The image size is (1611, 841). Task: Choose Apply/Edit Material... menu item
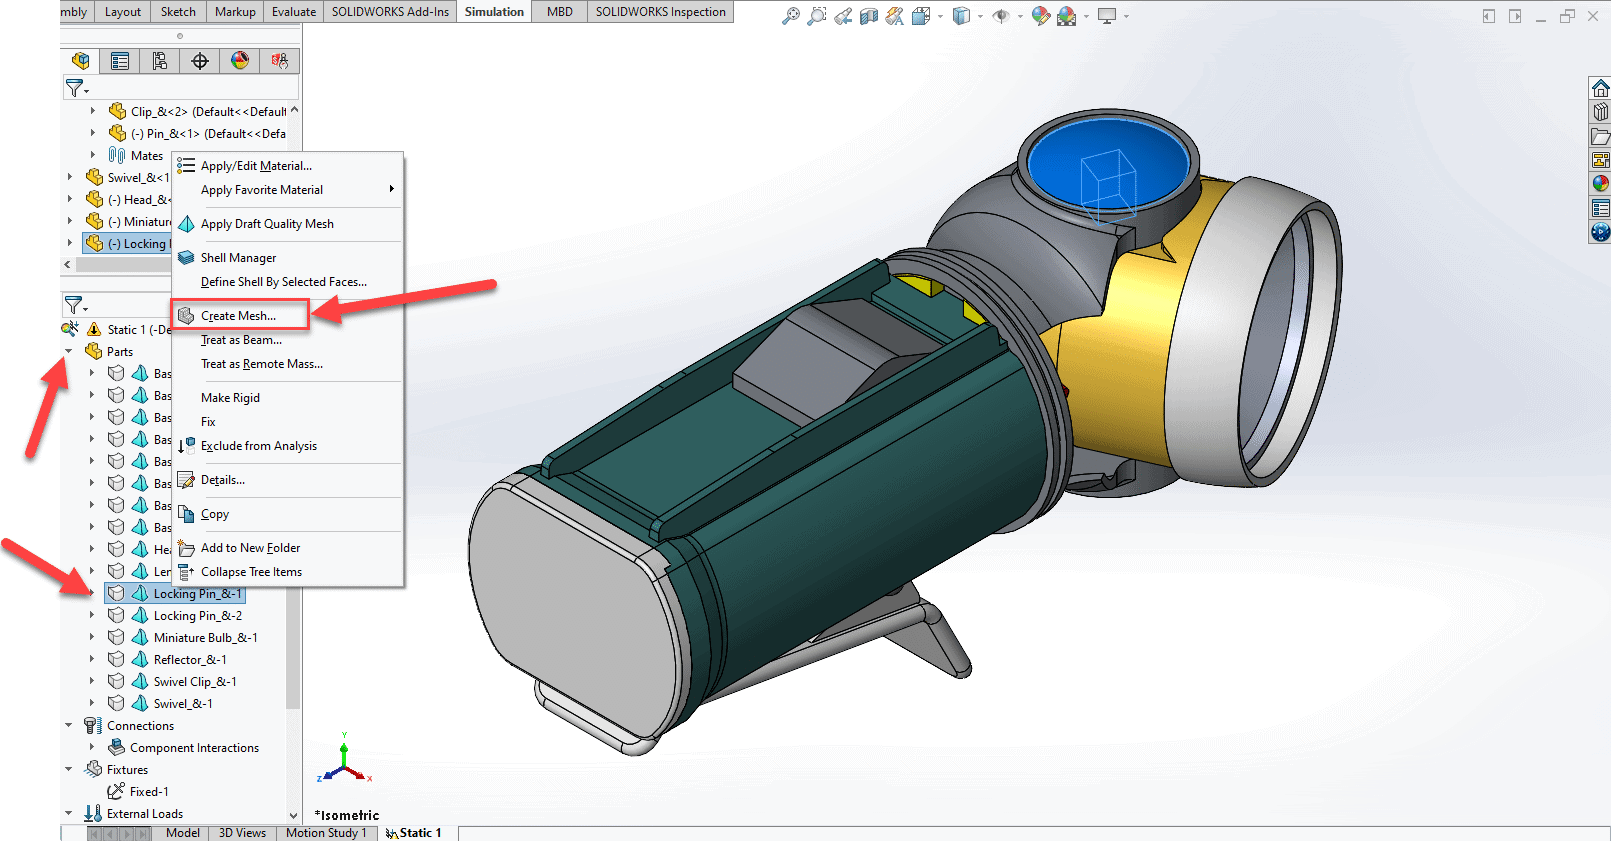tap(256, 166)
